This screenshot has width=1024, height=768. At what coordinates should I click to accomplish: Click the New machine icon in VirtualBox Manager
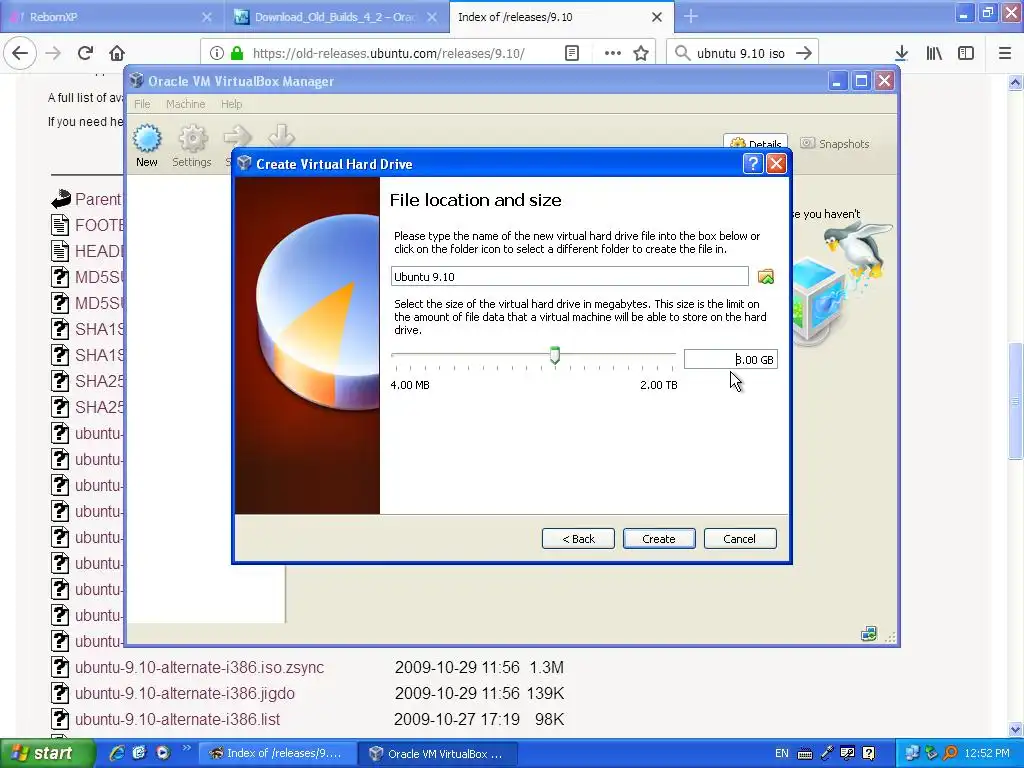[147, 146]
